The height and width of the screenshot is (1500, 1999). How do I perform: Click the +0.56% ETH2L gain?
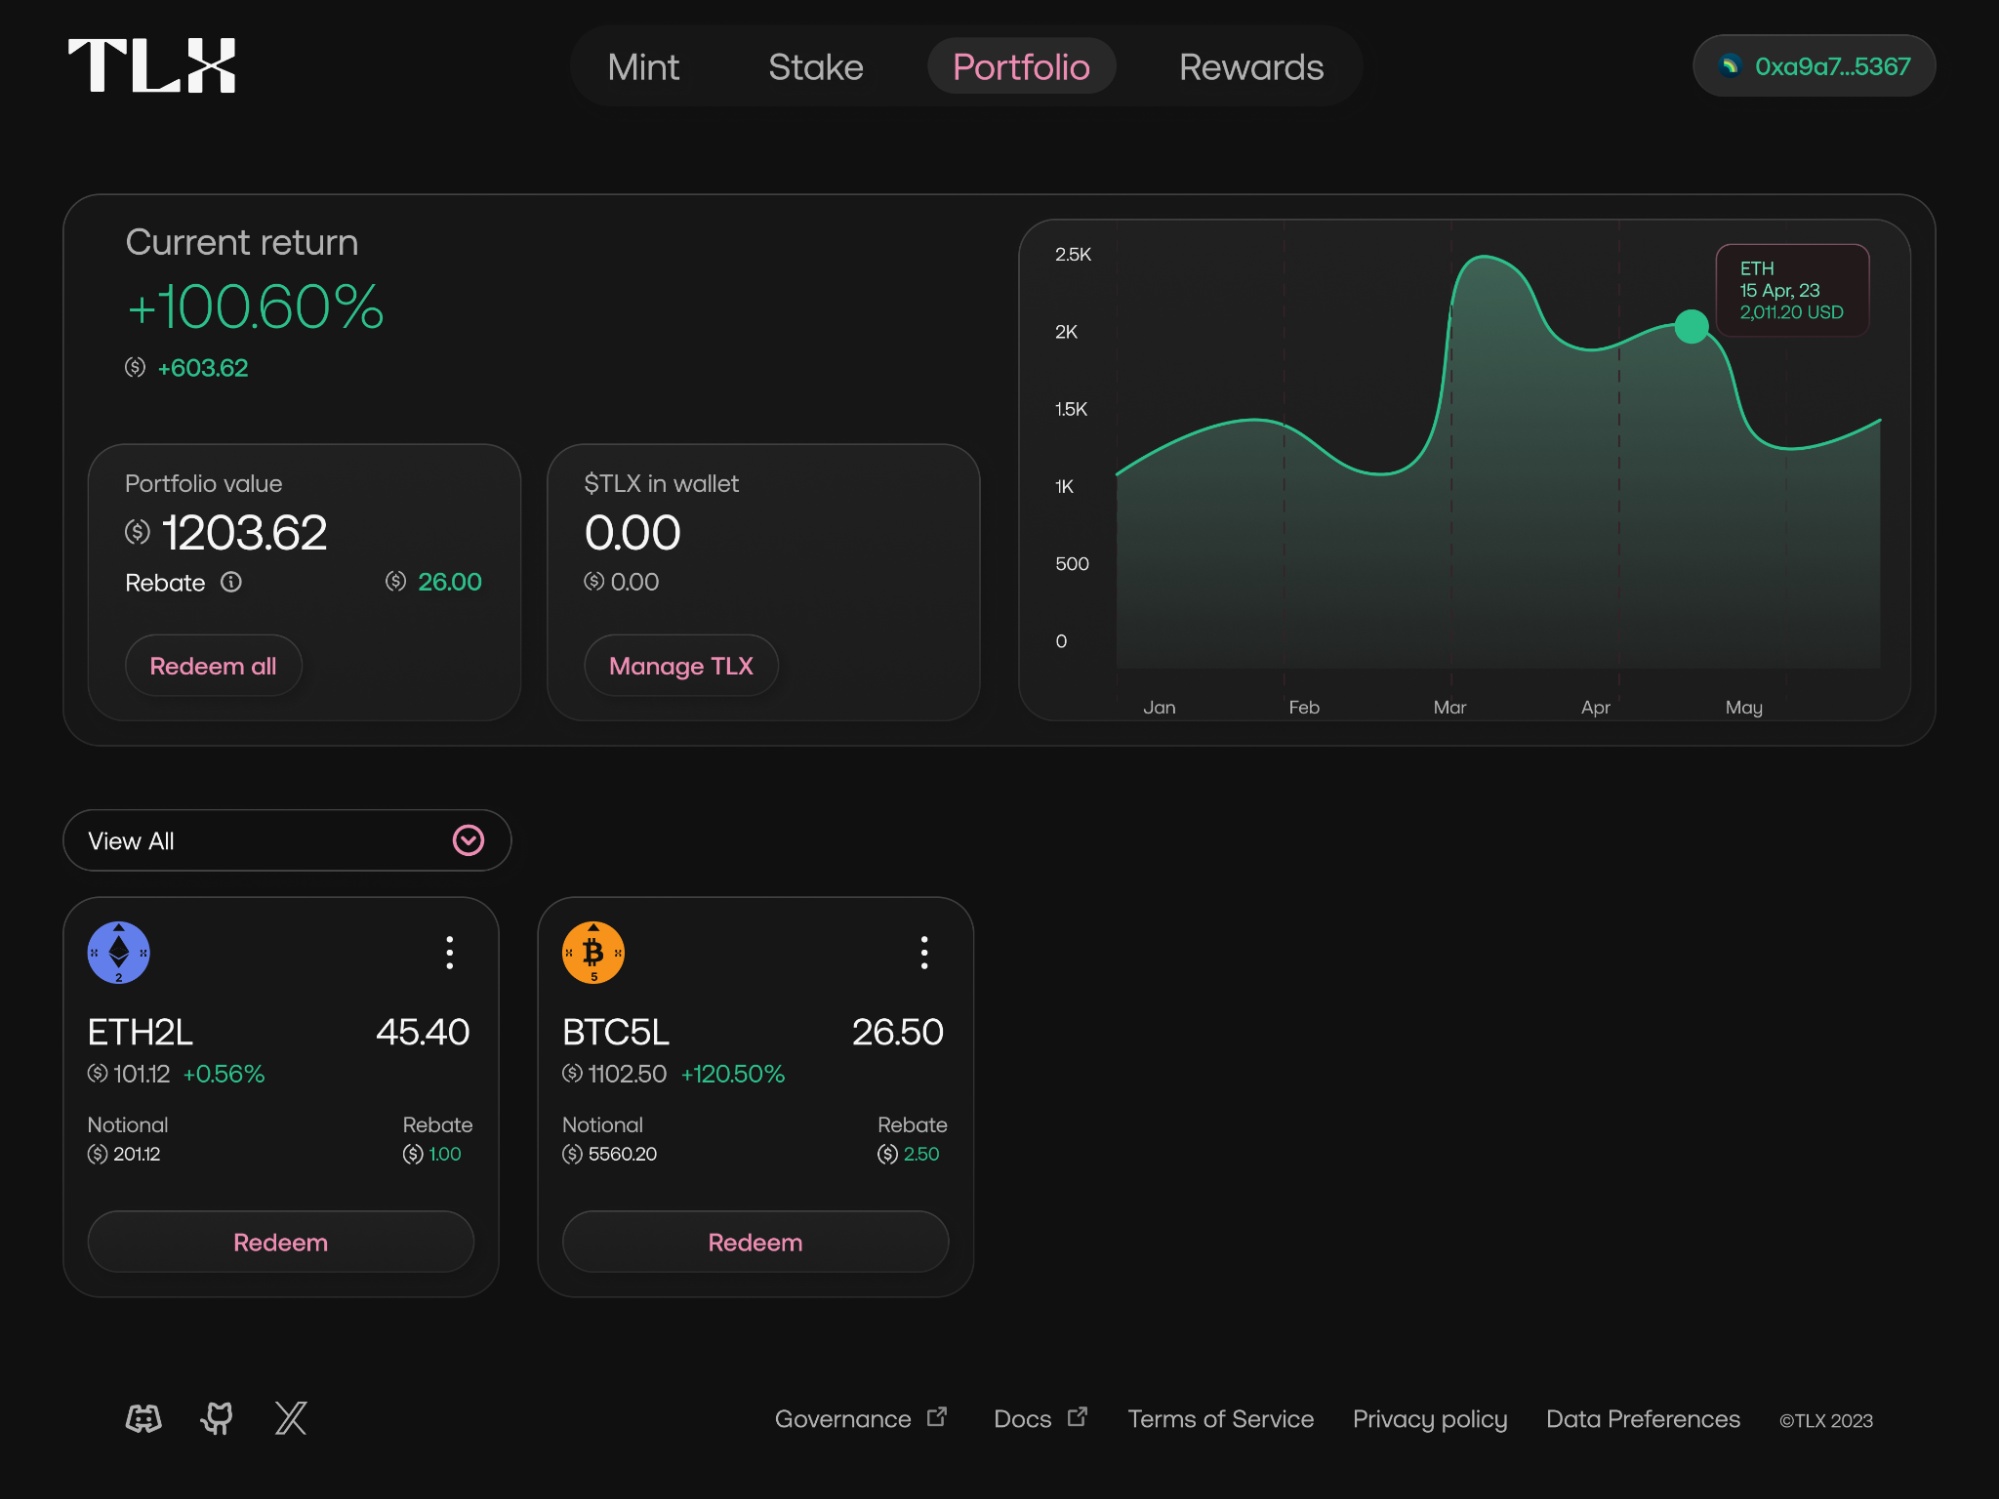click(x=224, y=1074)
